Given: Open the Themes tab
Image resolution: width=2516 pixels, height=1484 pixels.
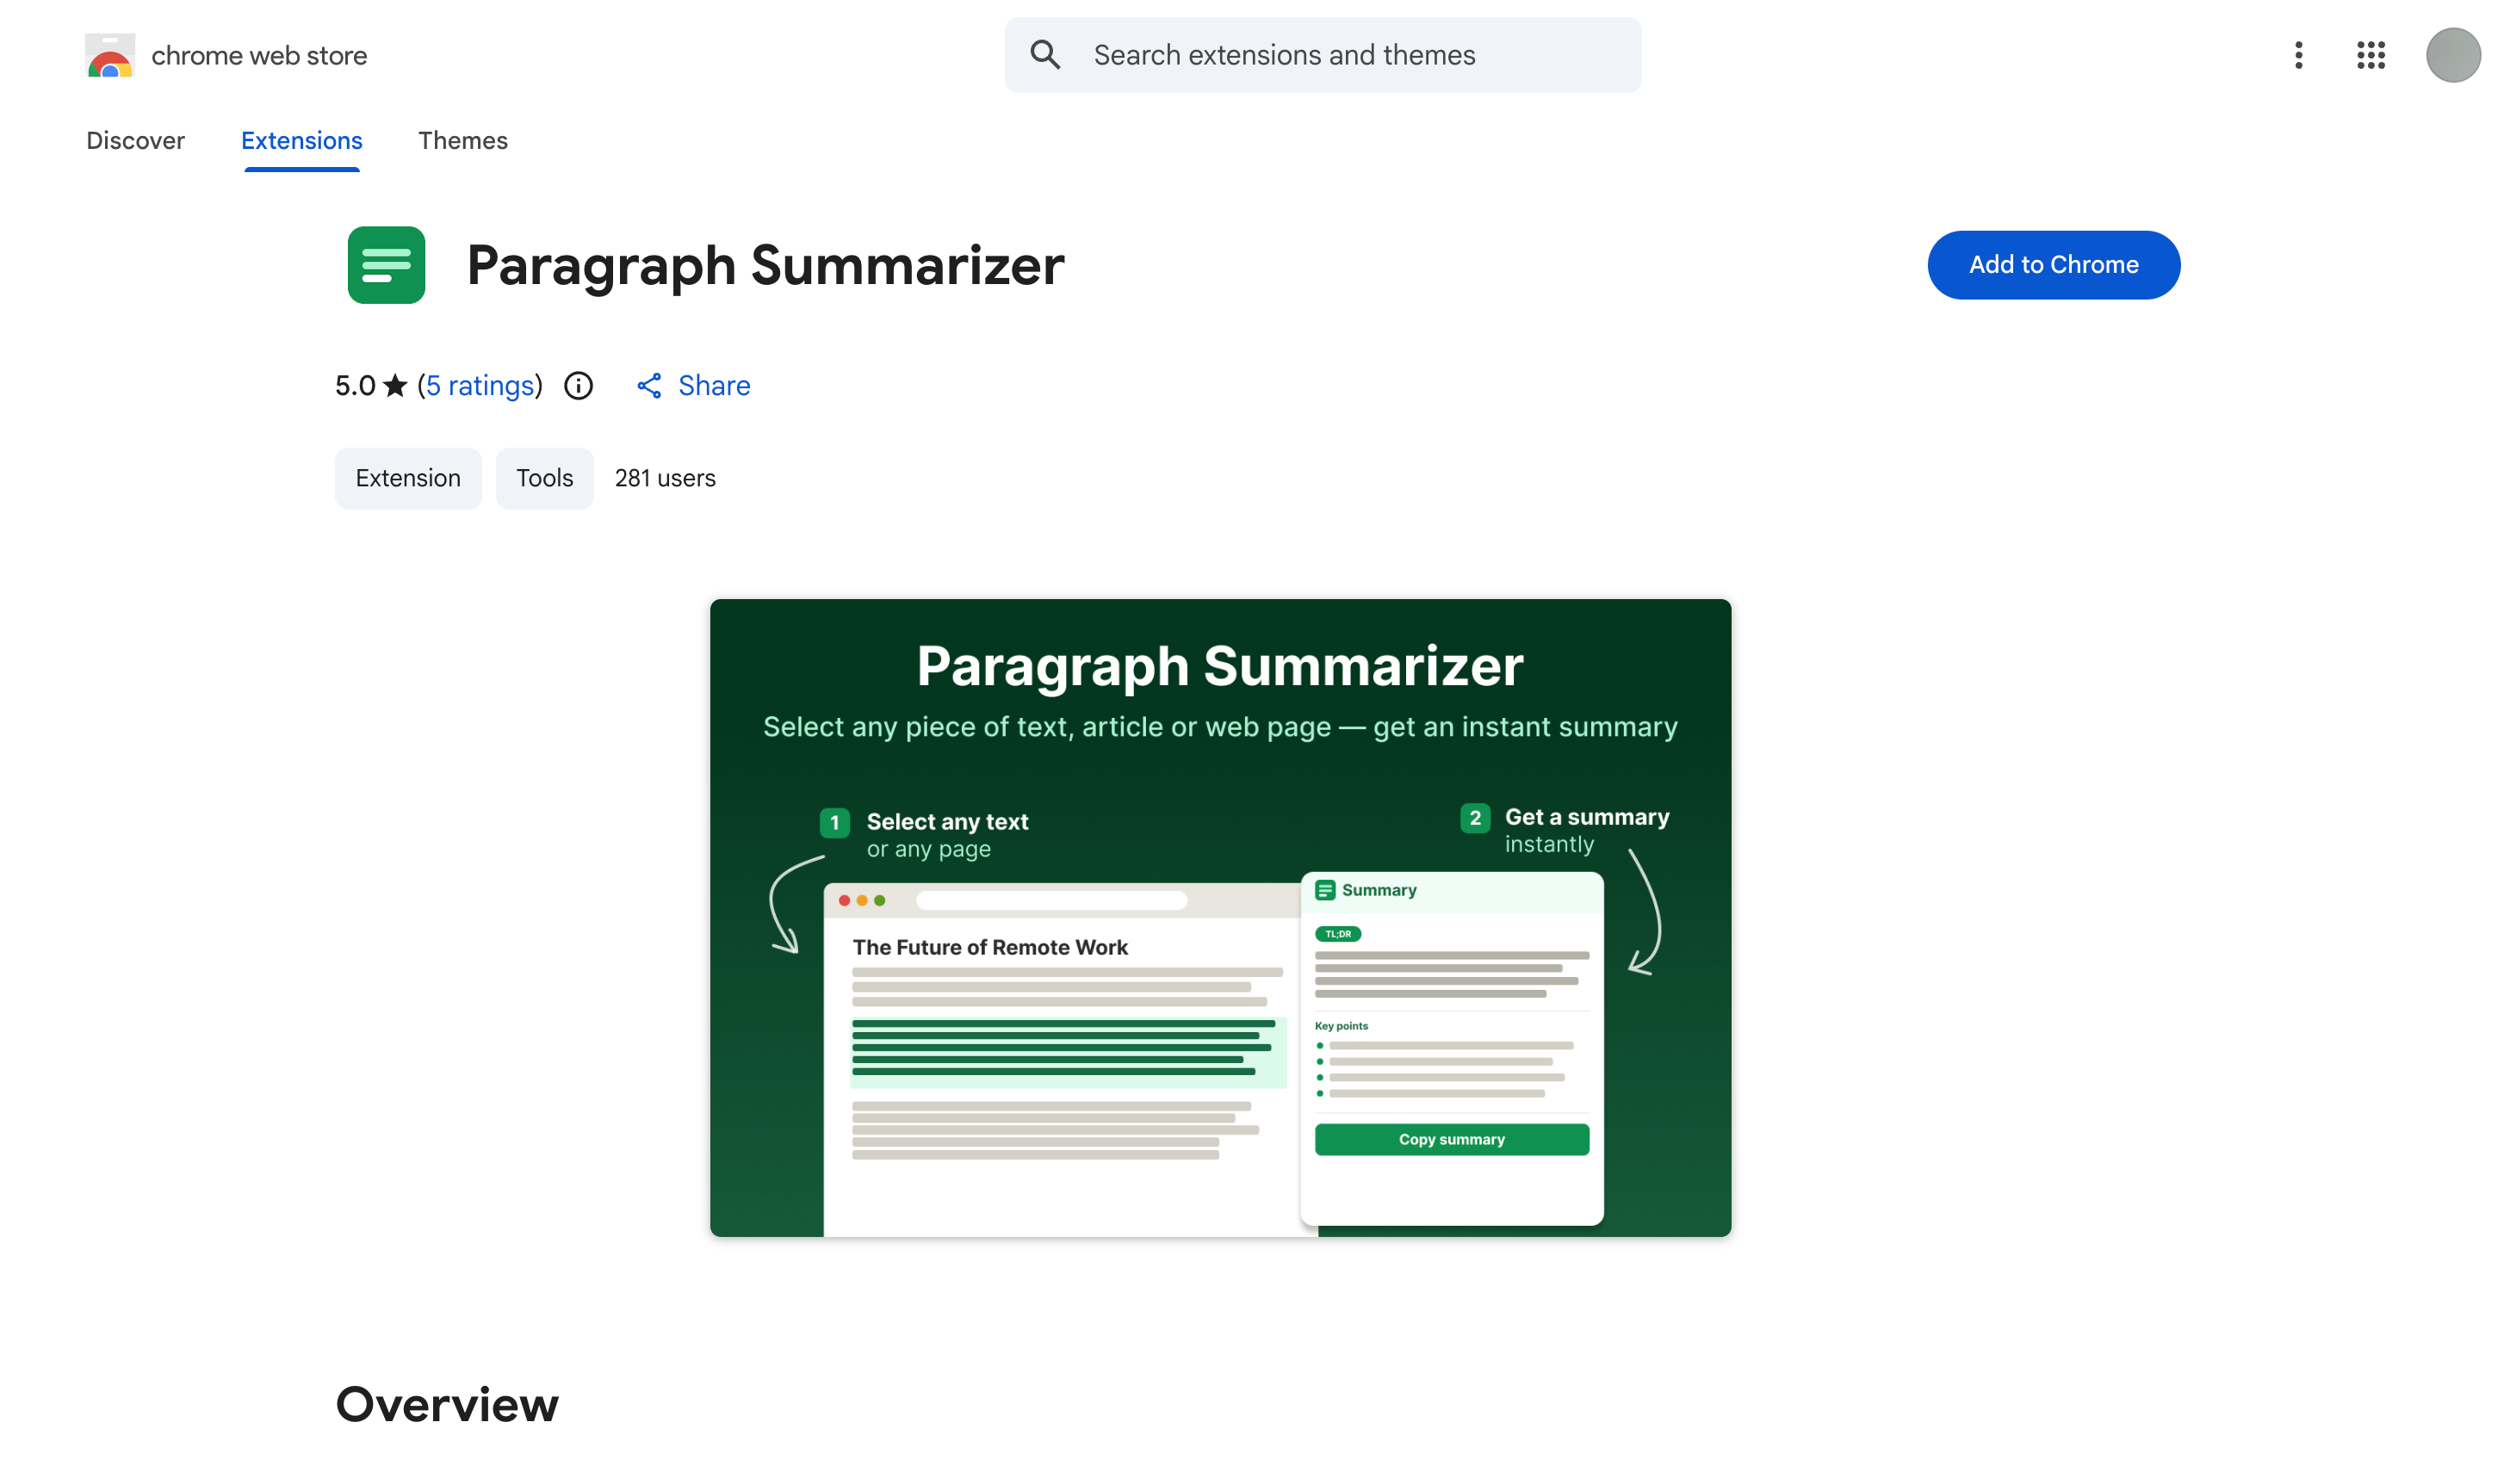Looking at the screenshot, I should coord(462,141).
